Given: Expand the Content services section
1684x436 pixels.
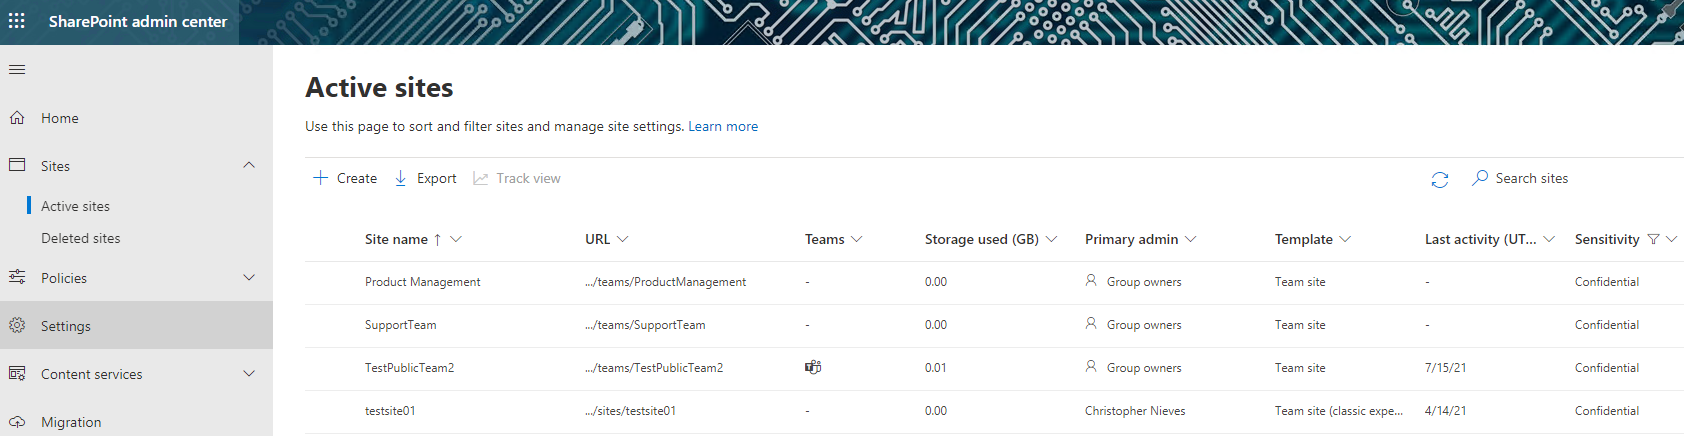Looking at the screenshot, I should (x=249, y=374).
